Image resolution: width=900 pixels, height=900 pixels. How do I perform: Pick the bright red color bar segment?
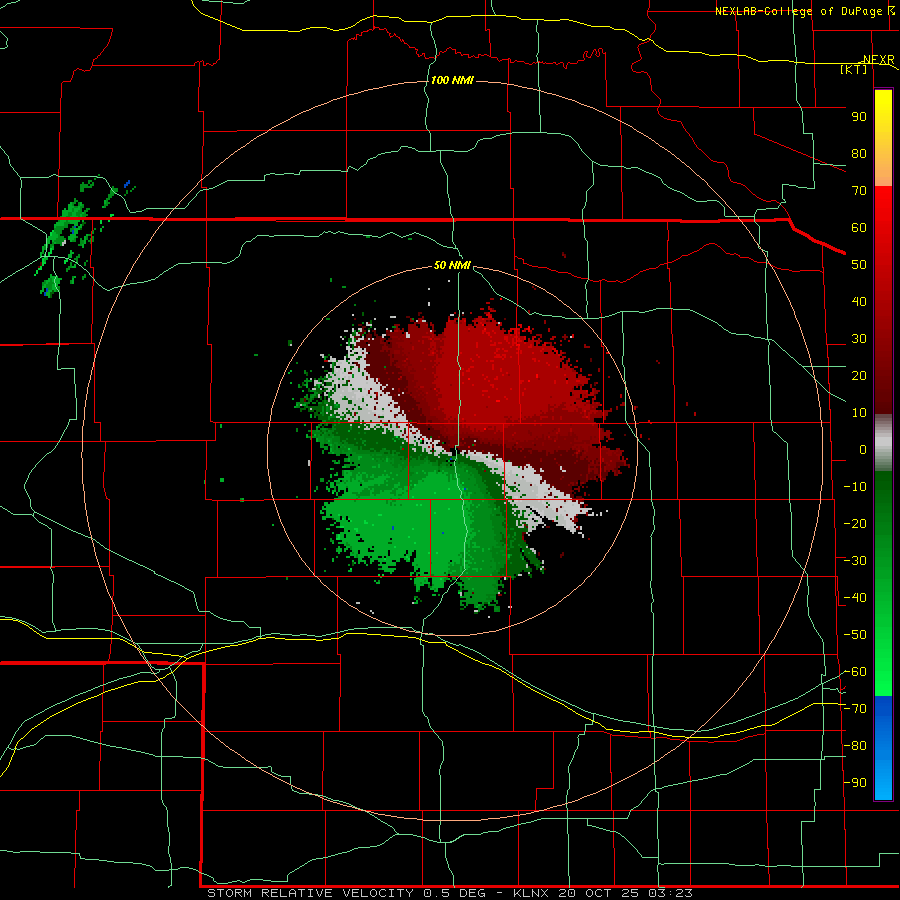883,230
